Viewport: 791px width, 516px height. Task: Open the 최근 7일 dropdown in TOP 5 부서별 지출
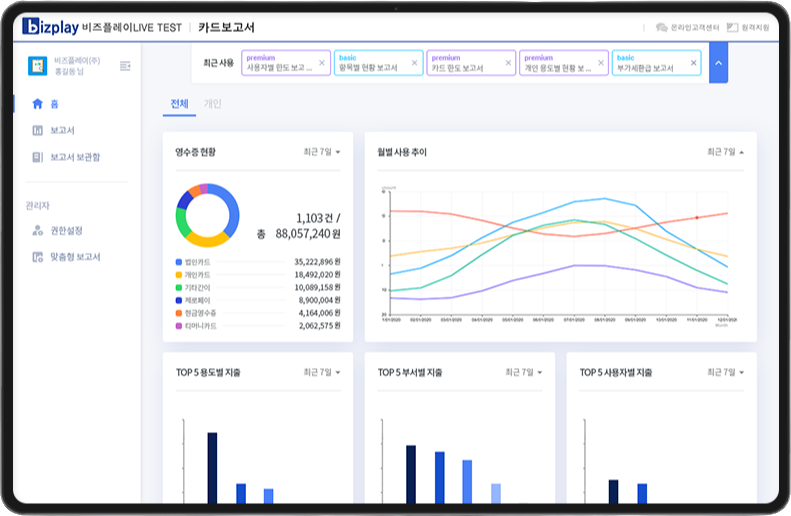(524, 372)
